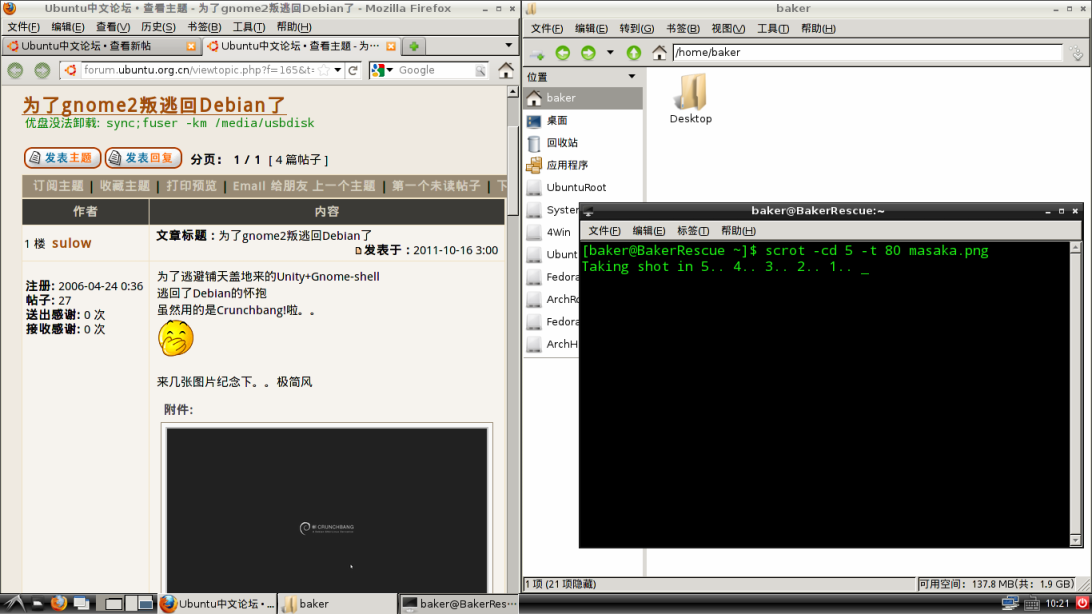The height and width of the screenshot is (614, 1092).
Task: Open 帮助(H) menu in terminal
Action: coord(738,231)
